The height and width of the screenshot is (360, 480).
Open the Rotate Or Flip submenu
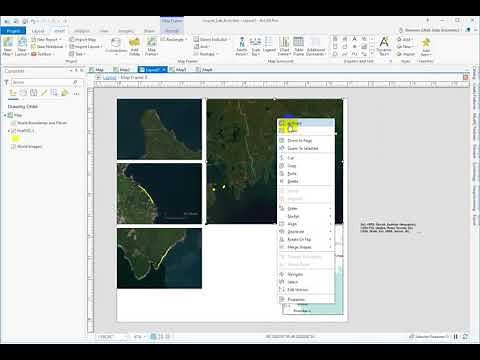pyautogui.click(x=306, y=239)
